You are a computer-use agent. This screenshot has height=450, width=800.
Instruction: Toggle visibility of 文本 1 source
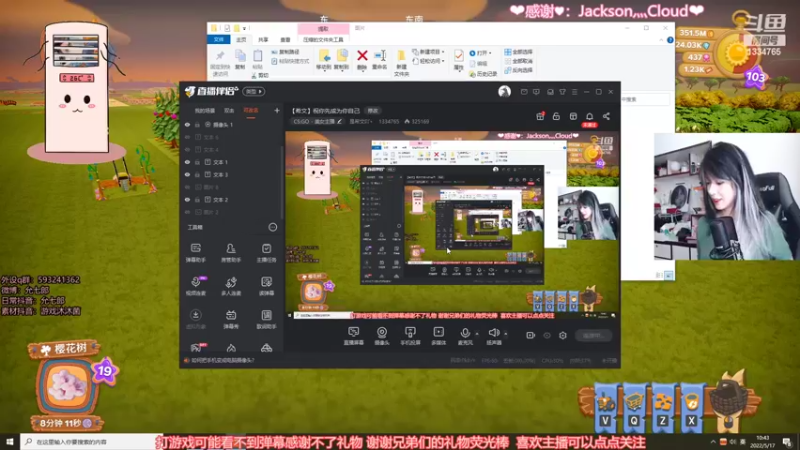pos(187,162)
